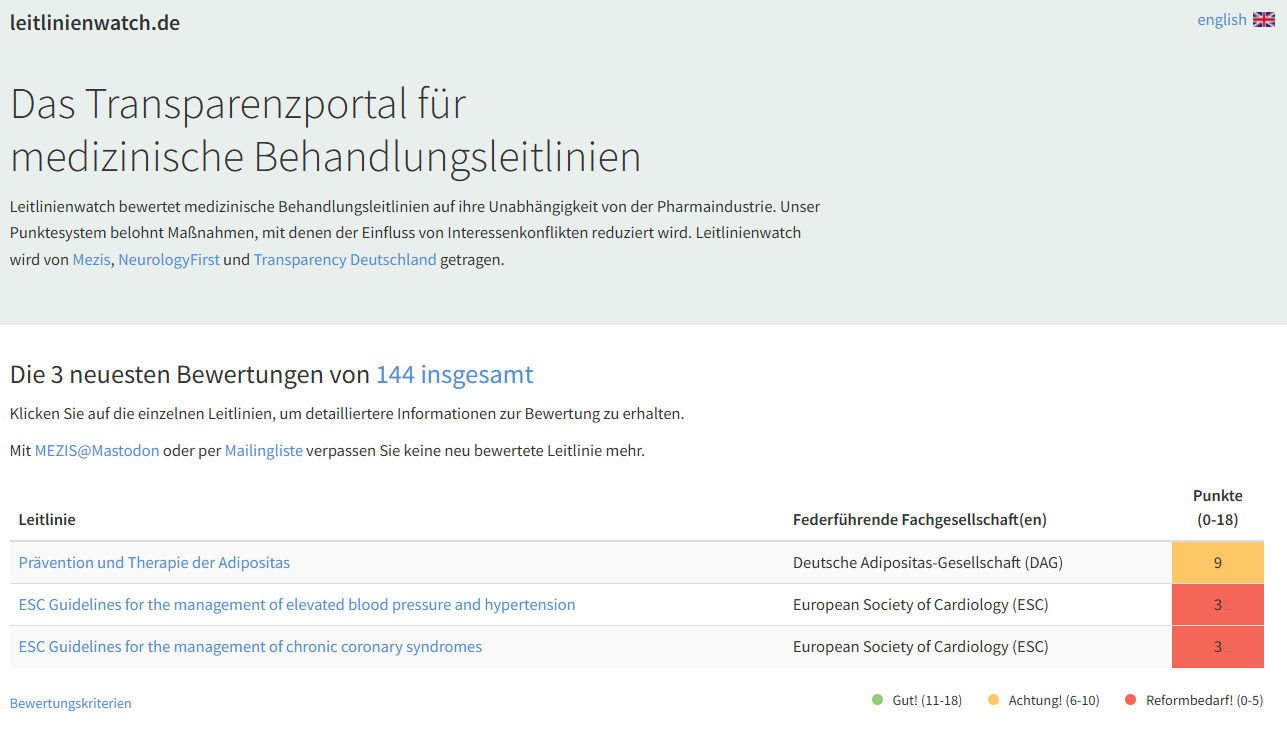The height and width of the screenshot is (745, 1287).
Task: Click the Gut! (11-18) legend text
Action: click(927, 701)
